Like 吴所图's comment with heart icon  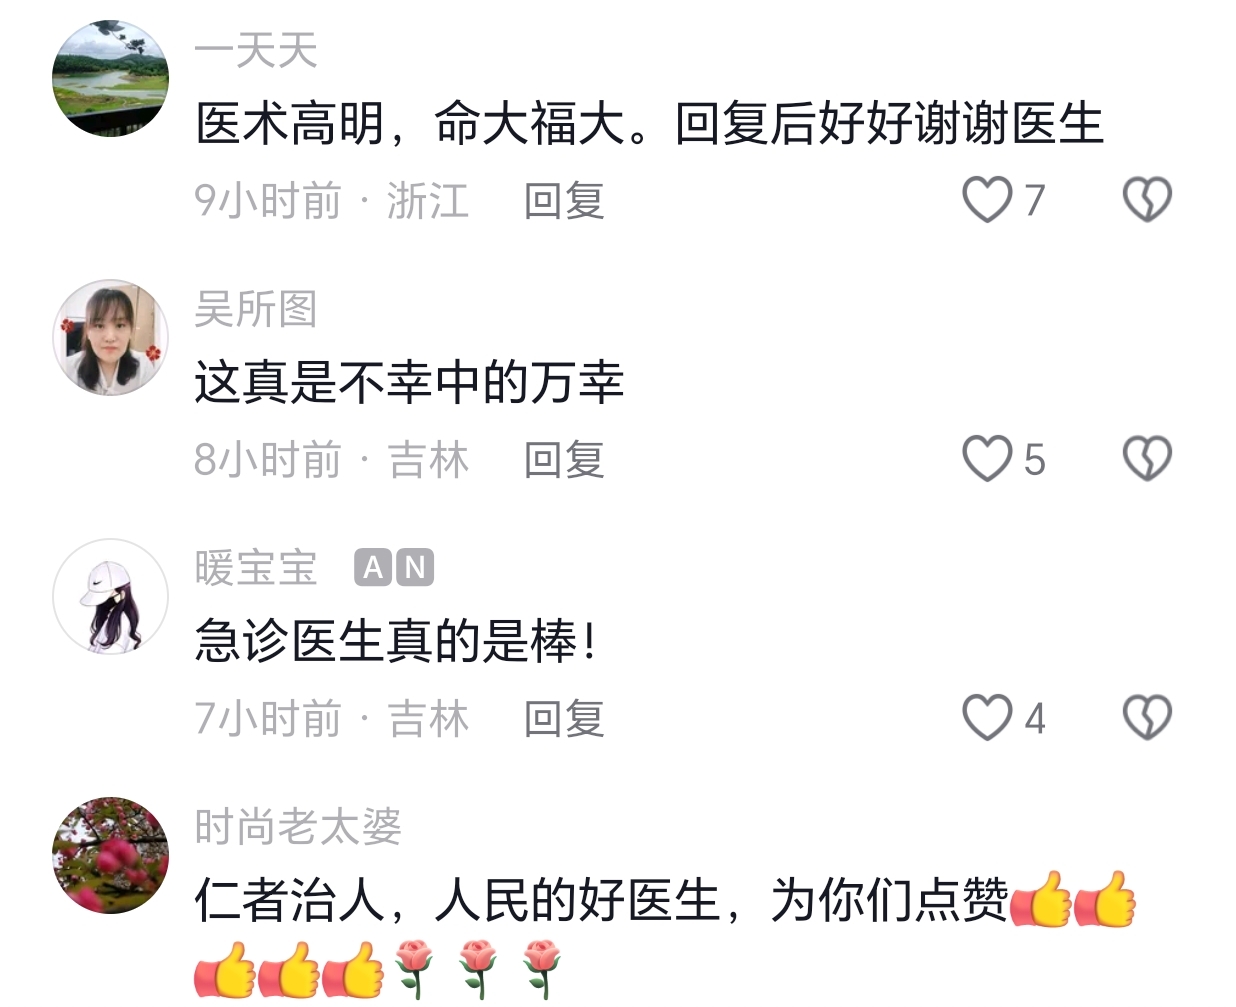pyautogui.click(x=987, y=458)
